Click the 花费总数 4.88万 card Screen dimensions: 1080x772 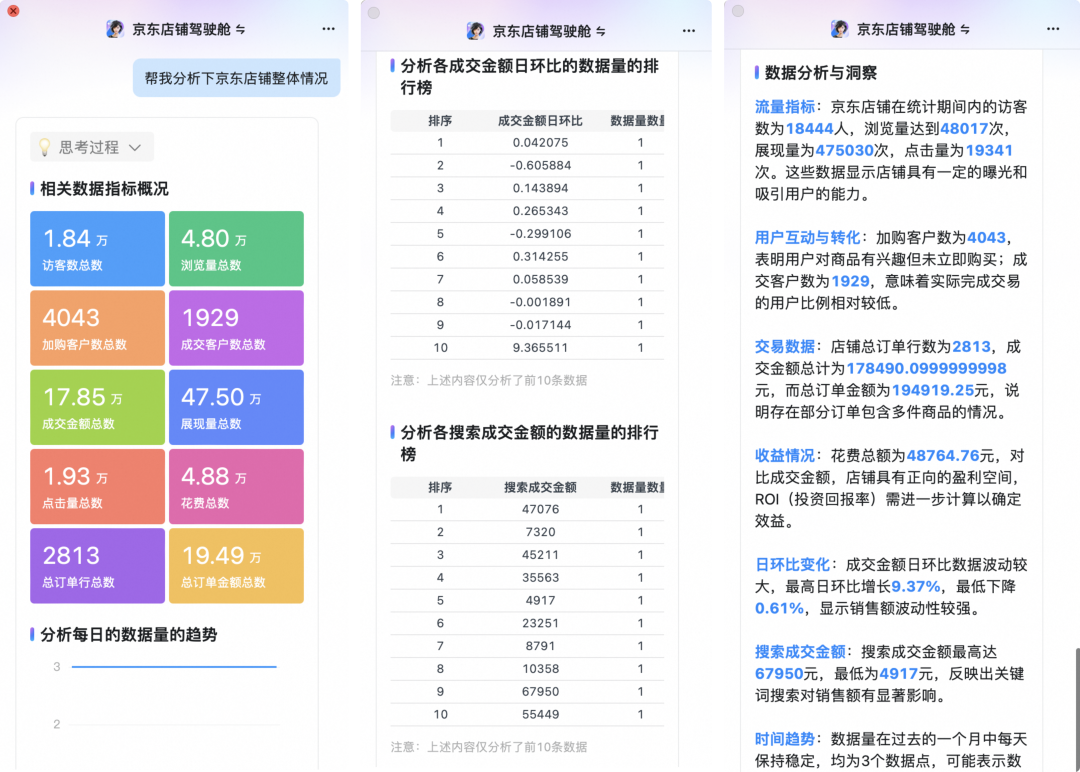[x=236, y=486]
